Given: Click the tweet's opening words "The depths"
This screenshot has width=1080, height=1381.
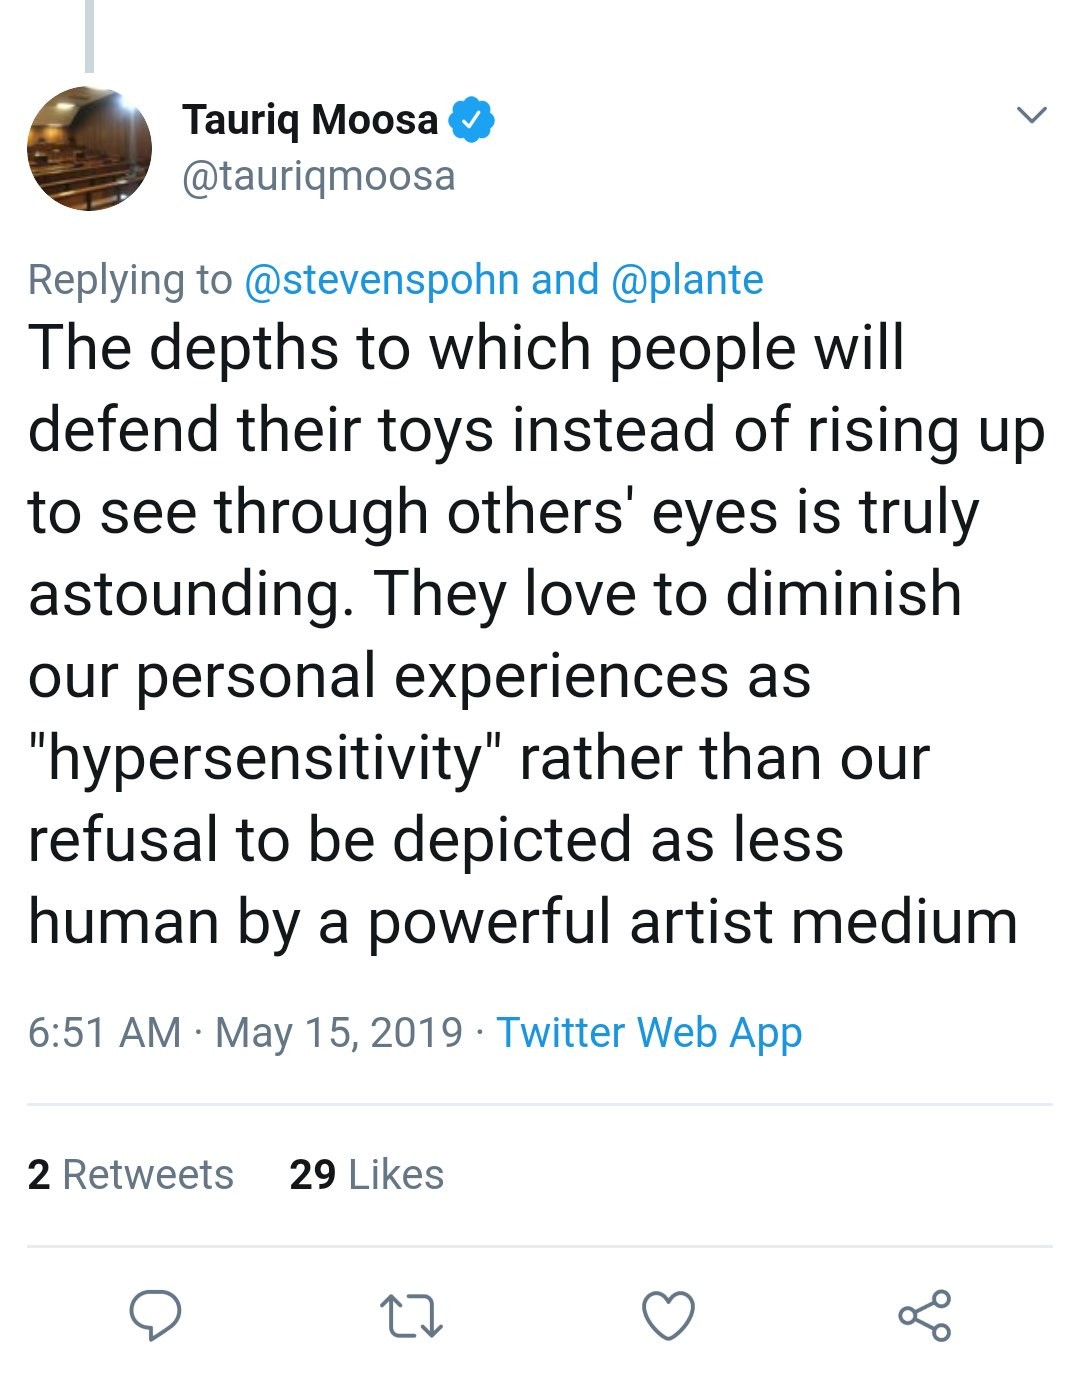Looking at the screenshot, I should [161, 349].
